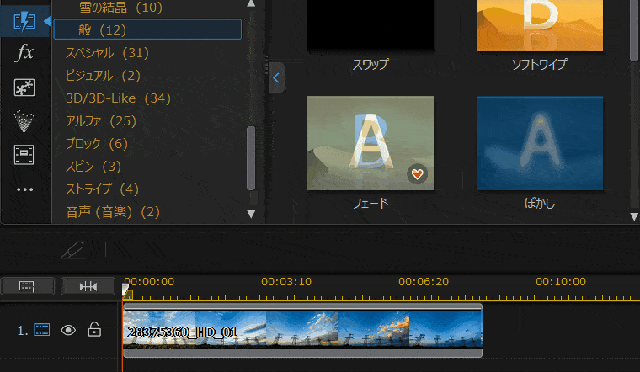
Task: Click the category list down arrow
Action: (251, 214)
